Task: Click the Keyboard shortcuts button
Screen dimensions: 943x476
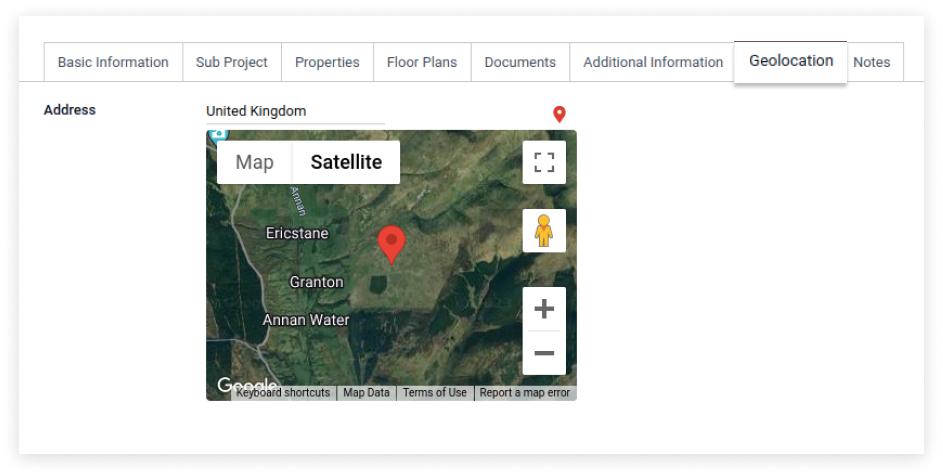Action: point(284,393)
